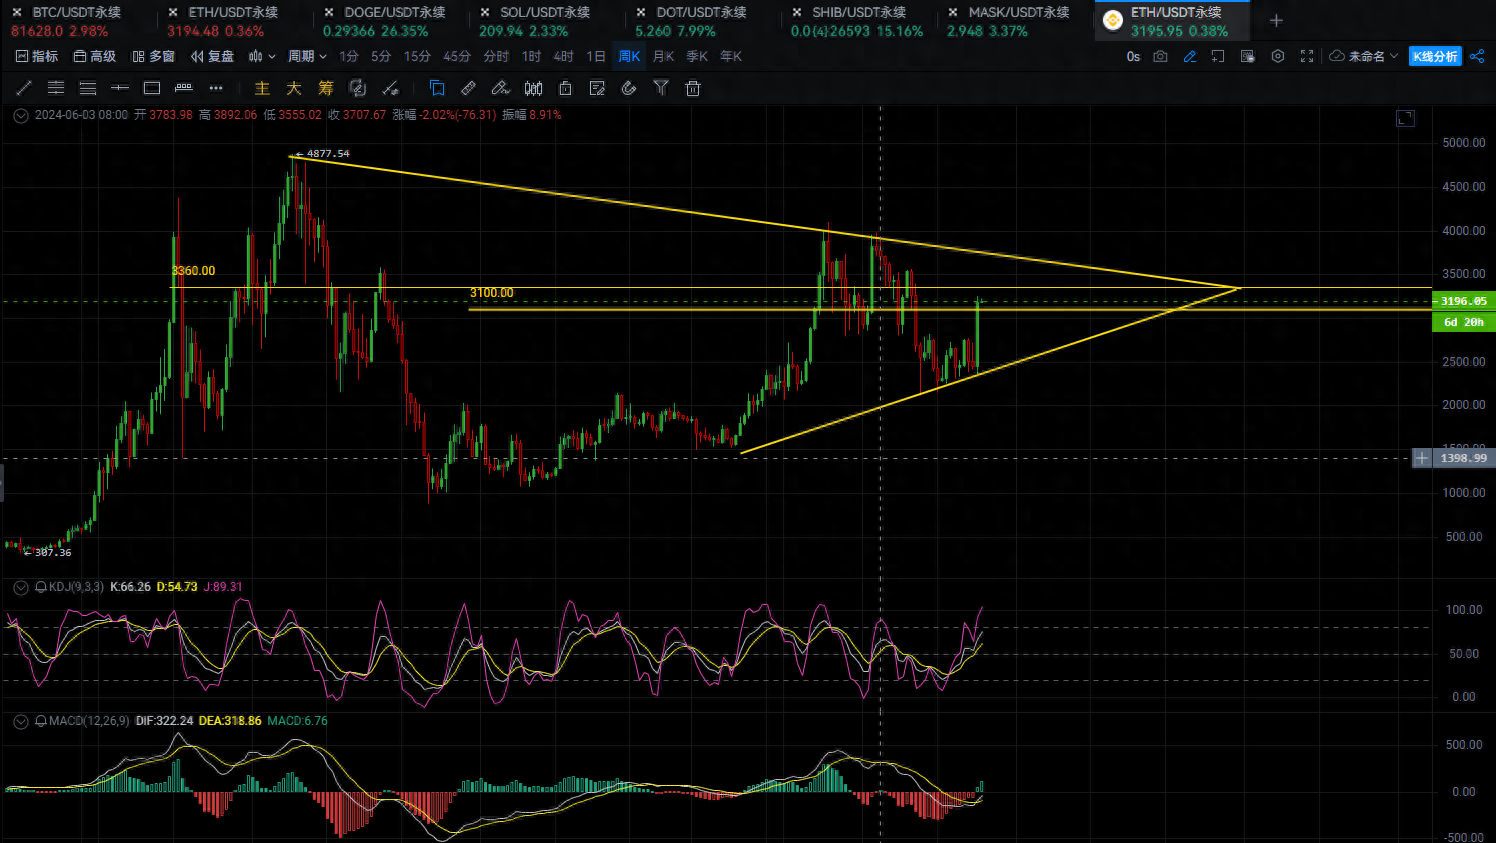Open more drawing tools (three dots)
This screenshot has width=1496, height=843.
coord(216,88)
